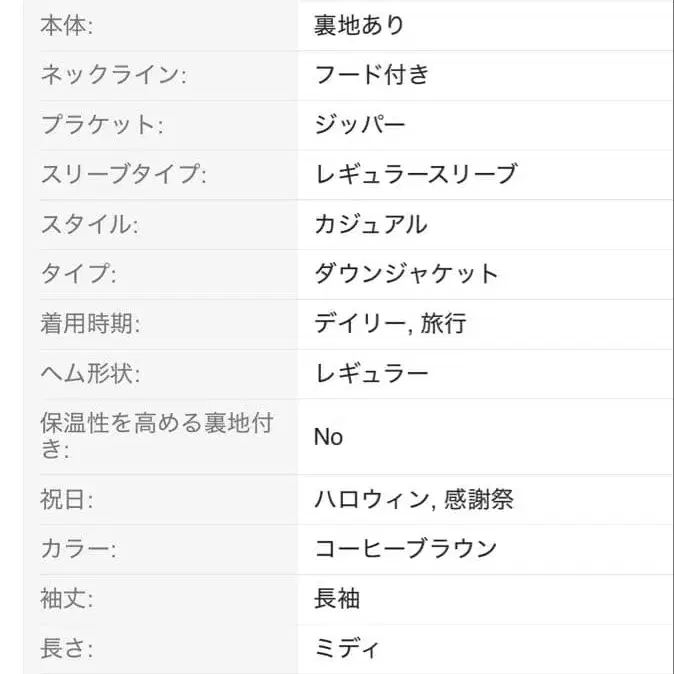The width and height of the screenshot is (674, 674).
Task: Click the 長袖 sleeve length value
Action: tap(337, 599)
